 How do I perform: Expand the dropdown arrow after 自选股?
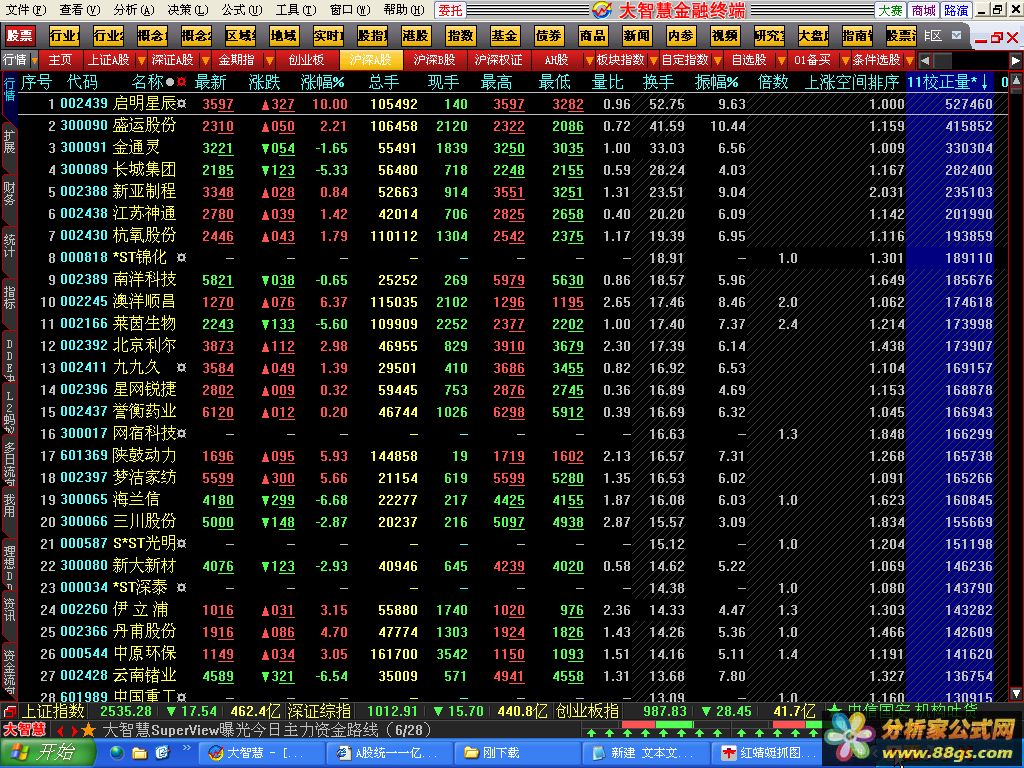[781, 61]
